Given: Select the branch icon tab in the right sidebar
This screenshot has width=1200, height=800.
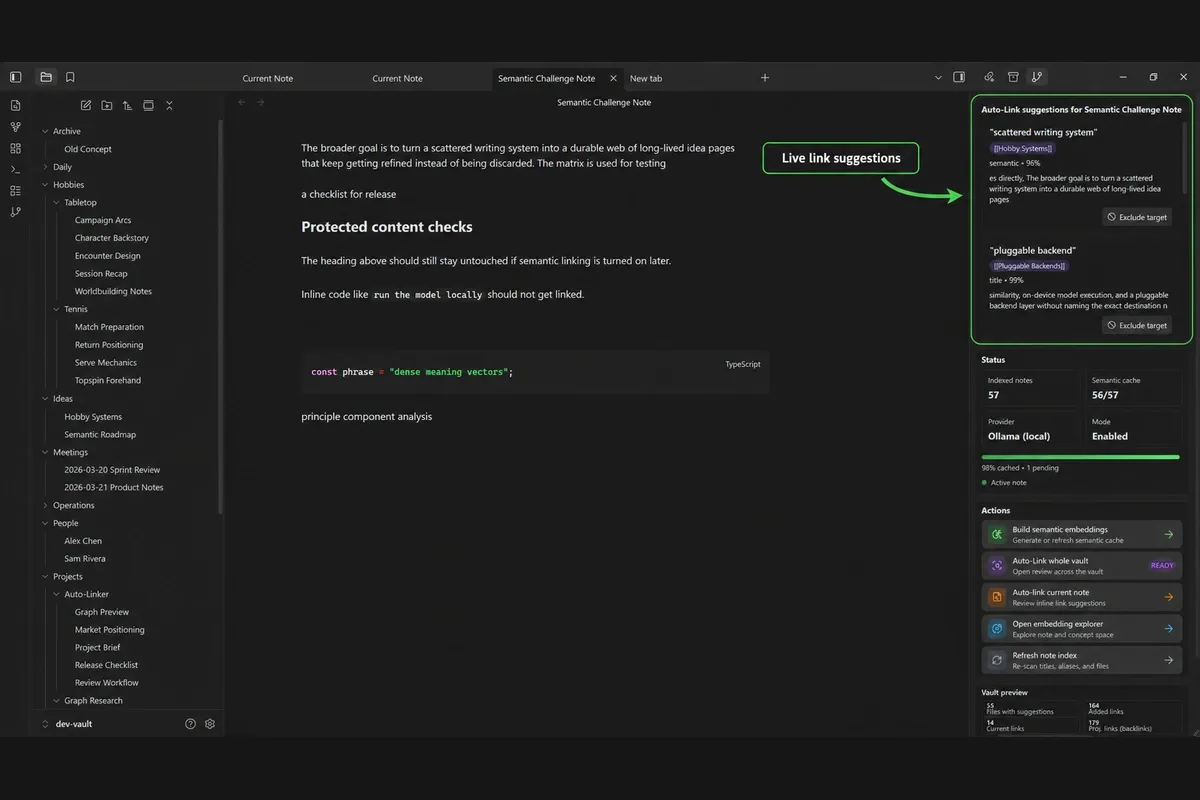Looking at the screenshot, I should (1037, 77).
